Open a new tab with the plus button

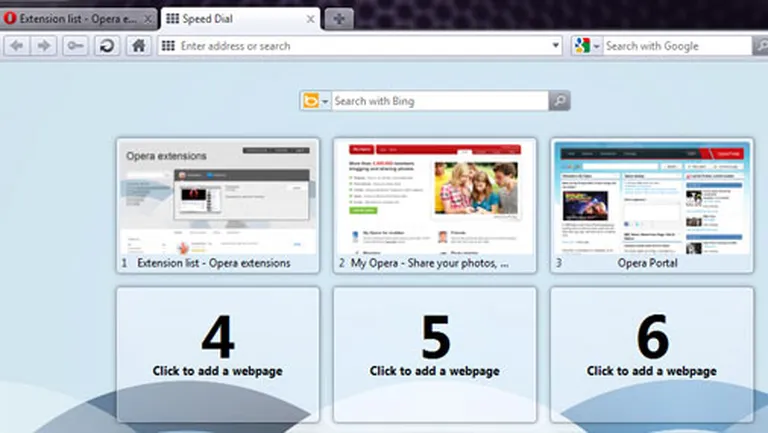[339, 19]
